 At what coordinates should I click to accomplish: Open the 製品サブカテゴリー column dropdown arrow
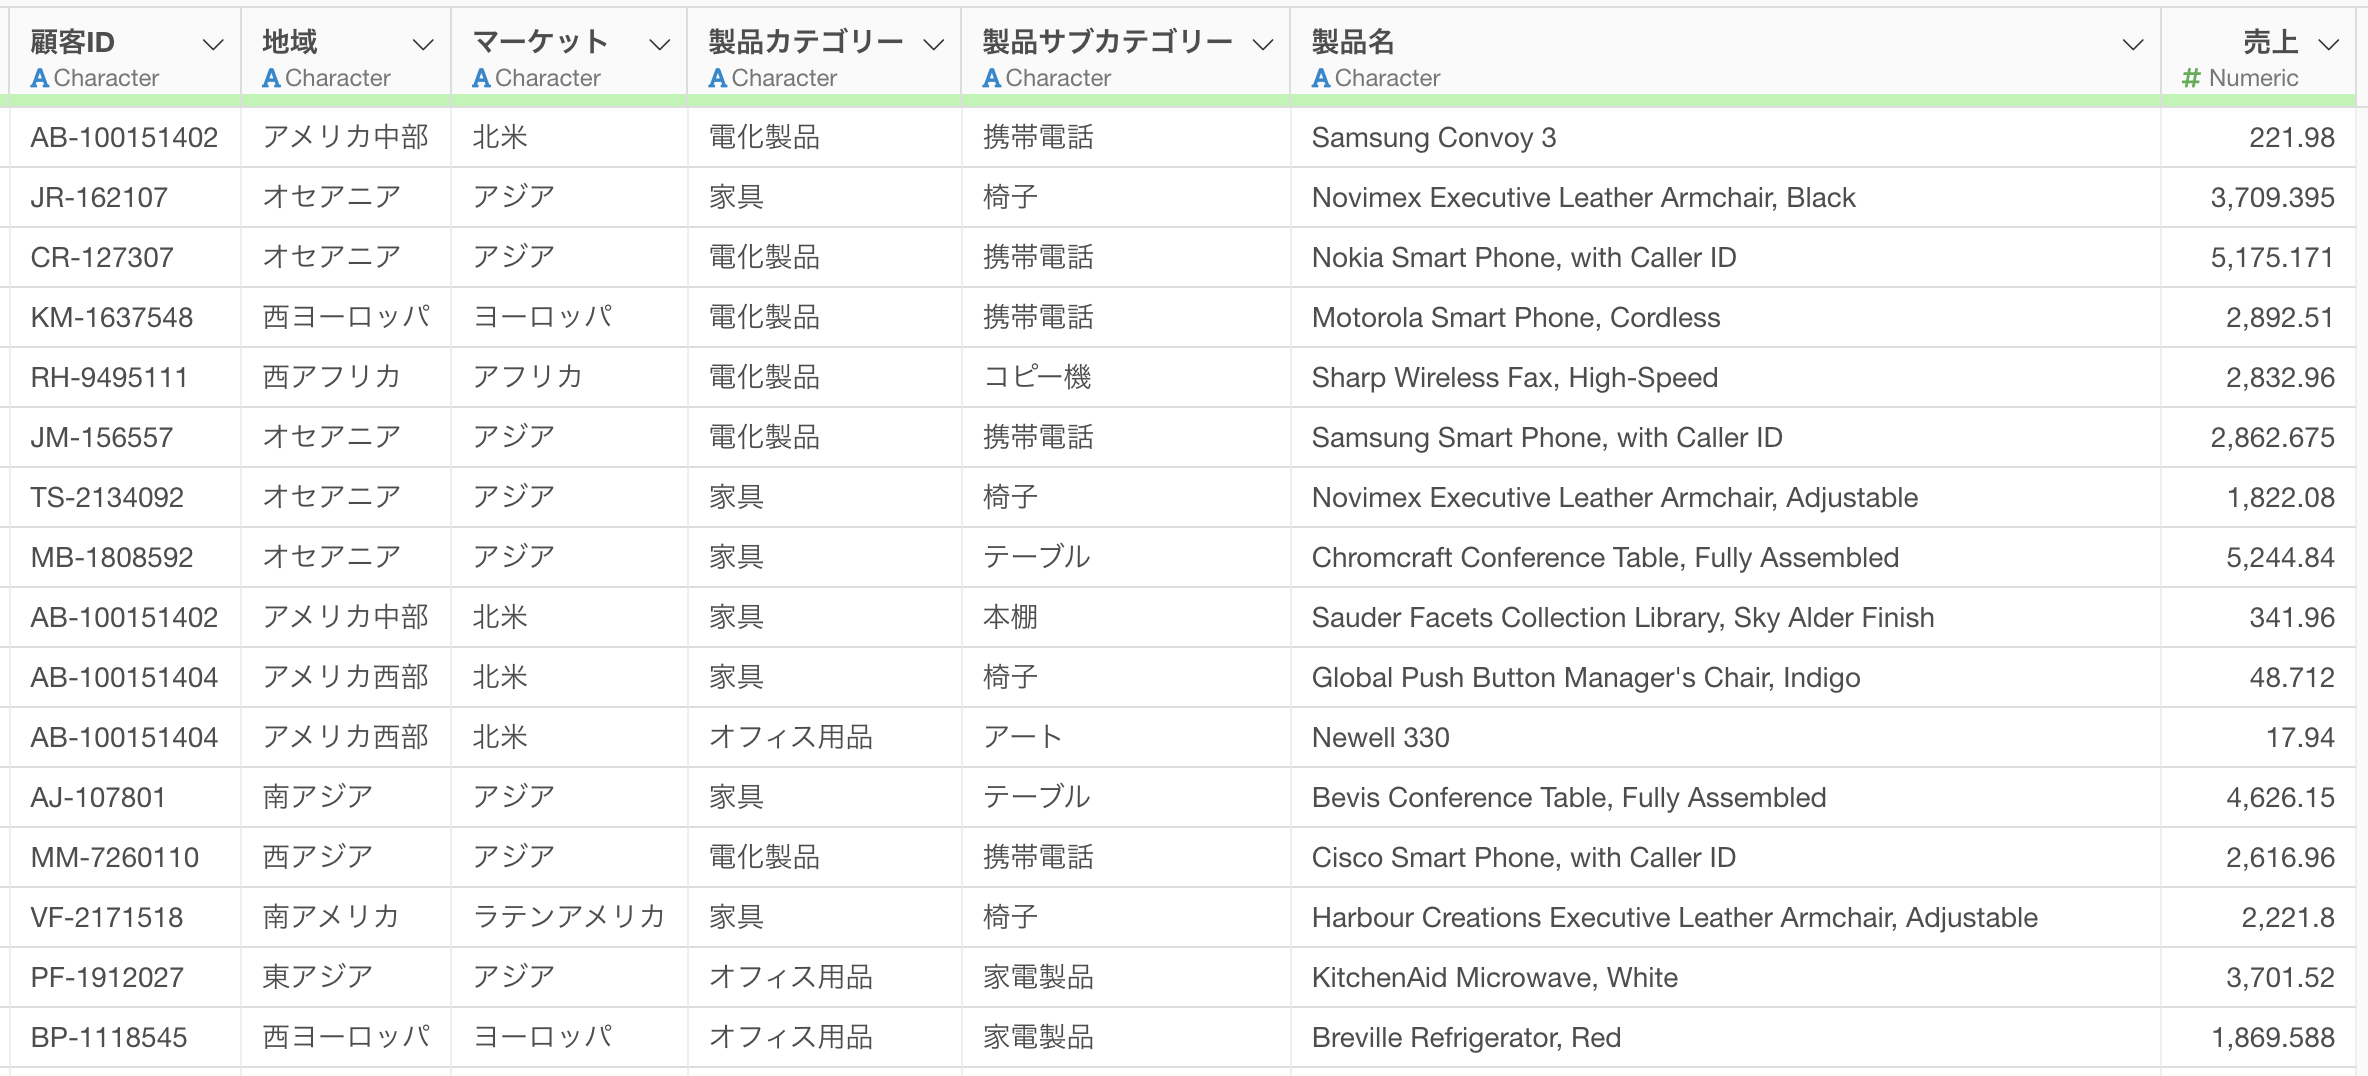[1263, 45]
